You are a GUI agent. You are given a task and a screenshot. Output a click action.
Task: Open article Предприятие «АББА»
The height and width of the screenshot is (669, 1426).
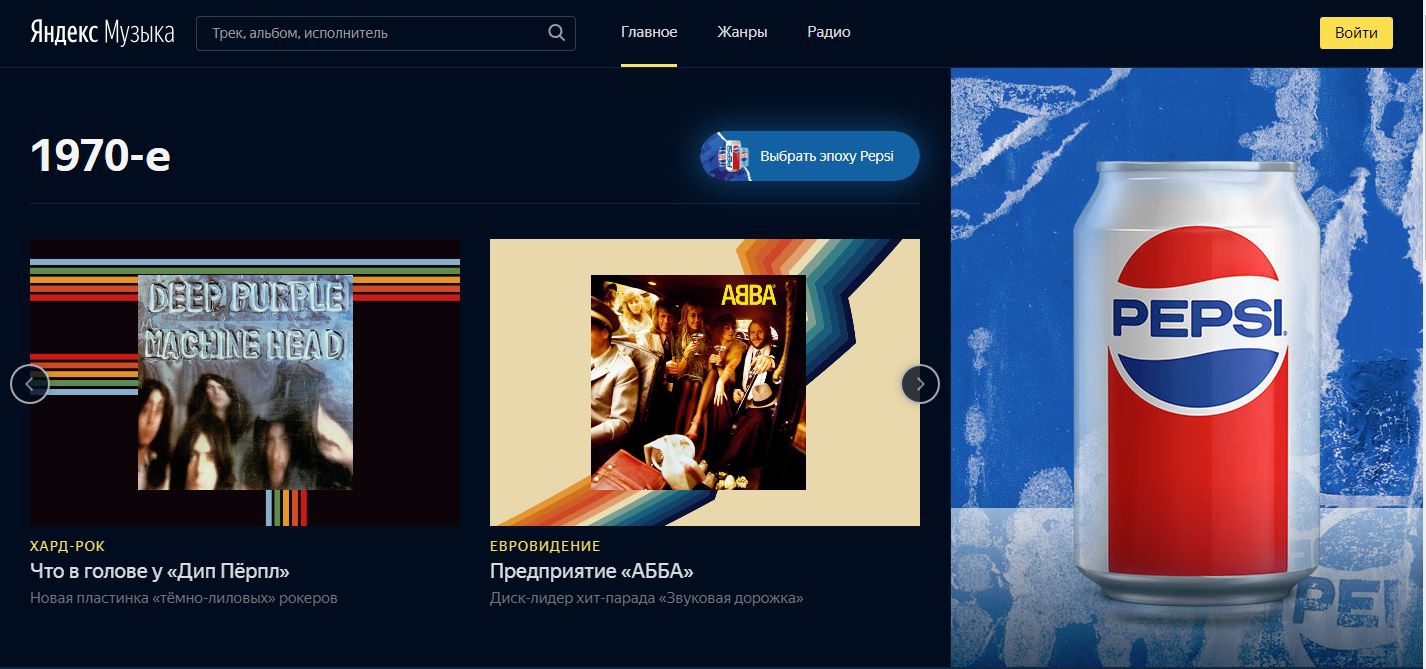point(592,571)
